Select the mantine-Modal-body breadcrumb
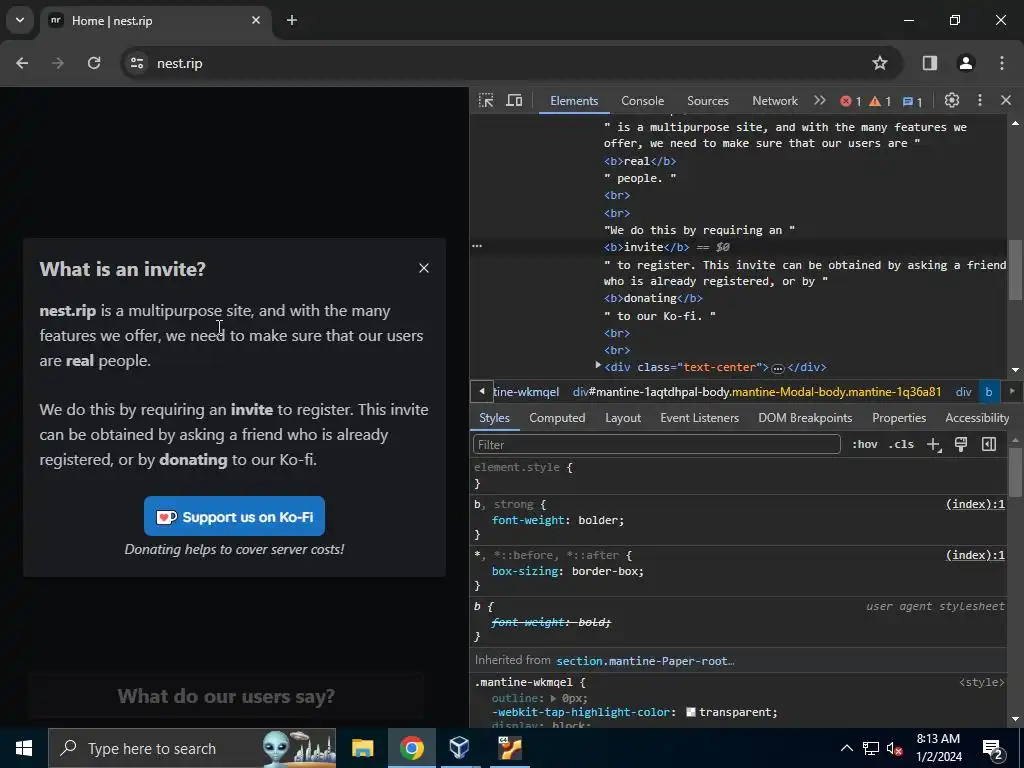Viewport: 1024px width, 768px height. [757, 392]
